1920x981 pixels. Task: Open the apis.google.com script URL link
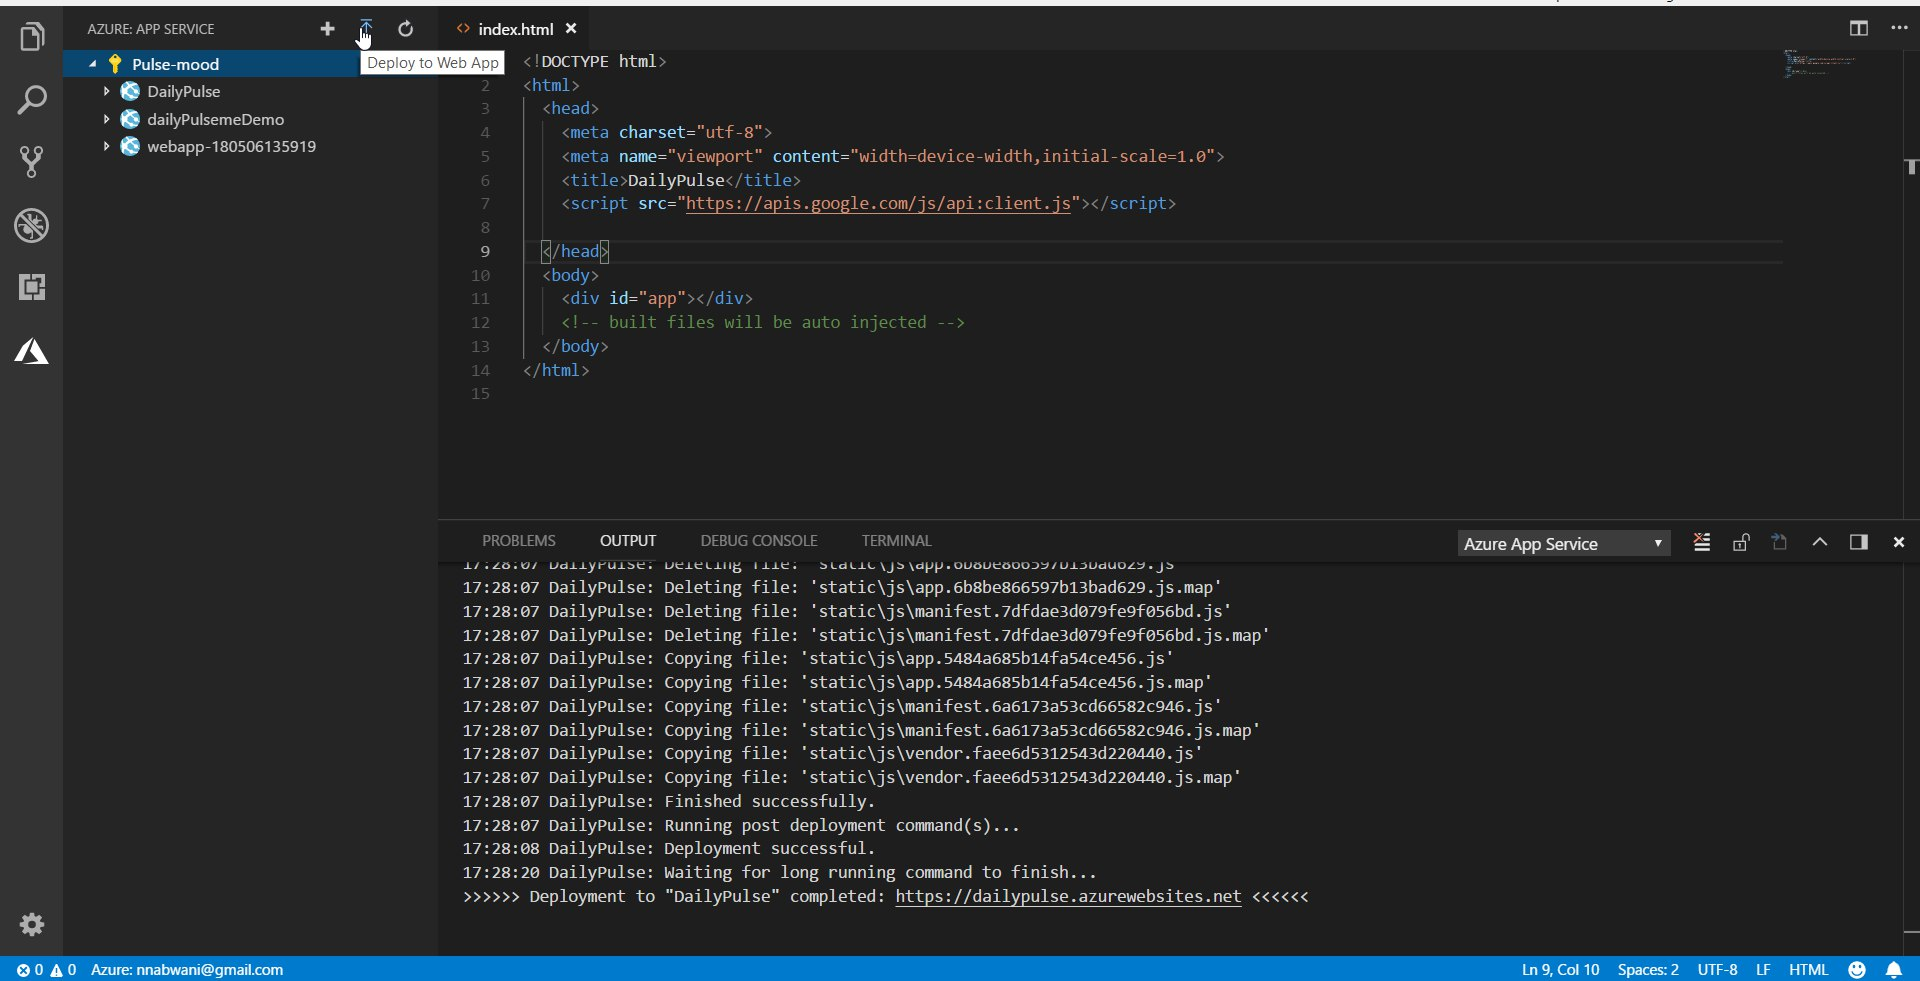(878, 203)
